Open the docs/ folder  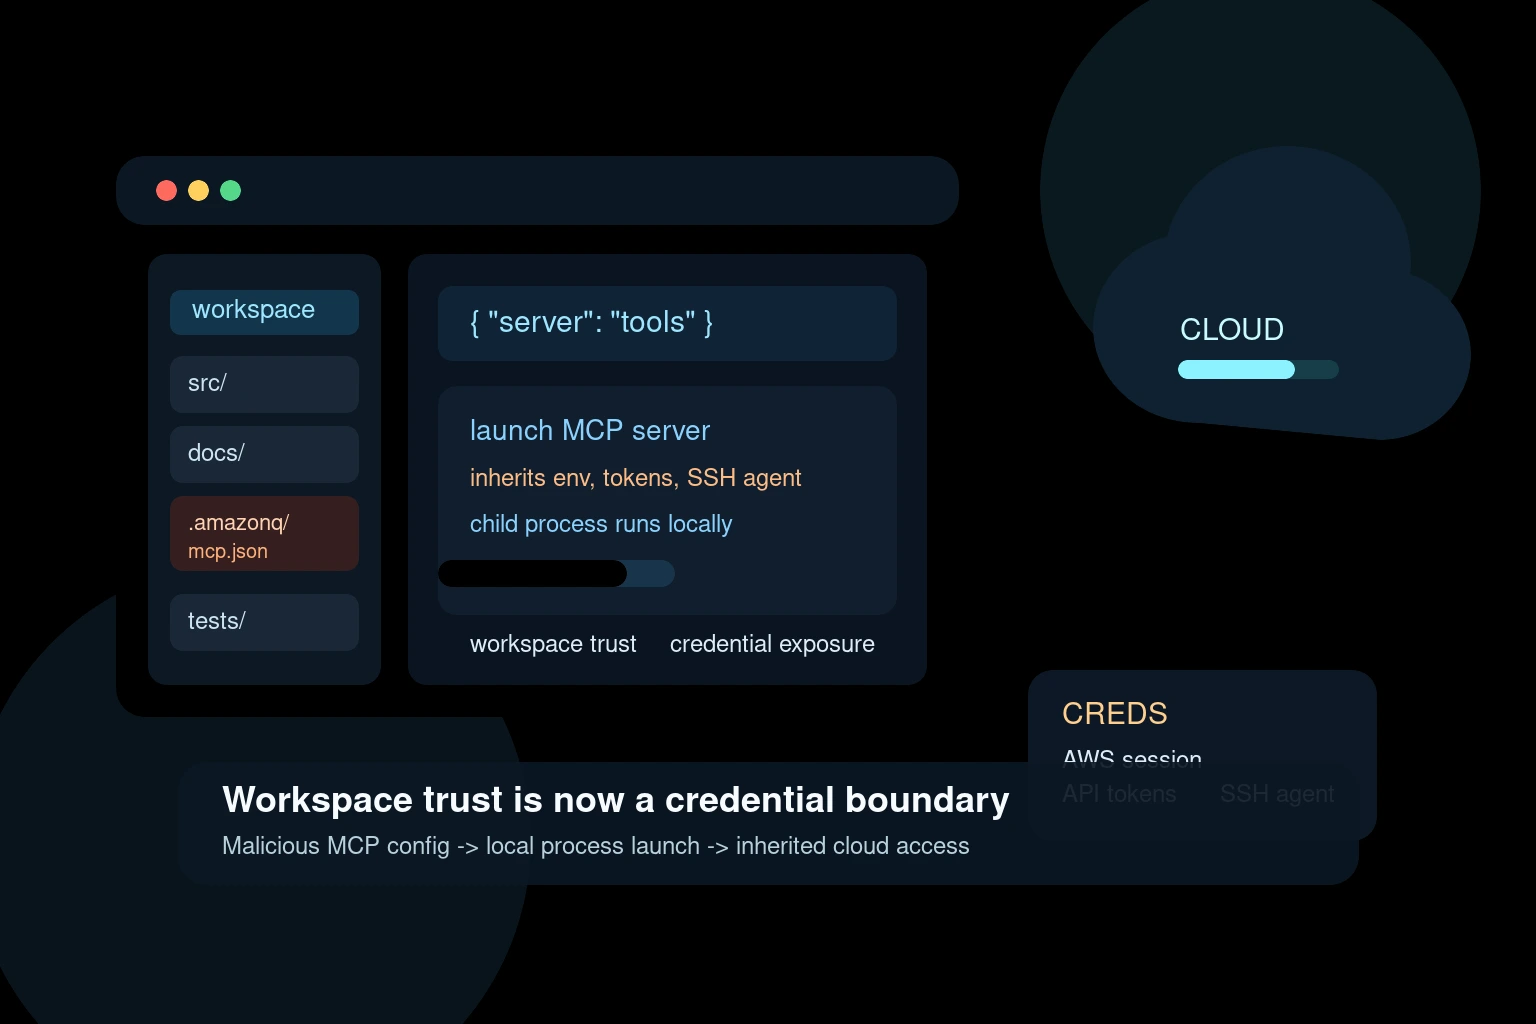pyautogui.click(x=264, y=454)
